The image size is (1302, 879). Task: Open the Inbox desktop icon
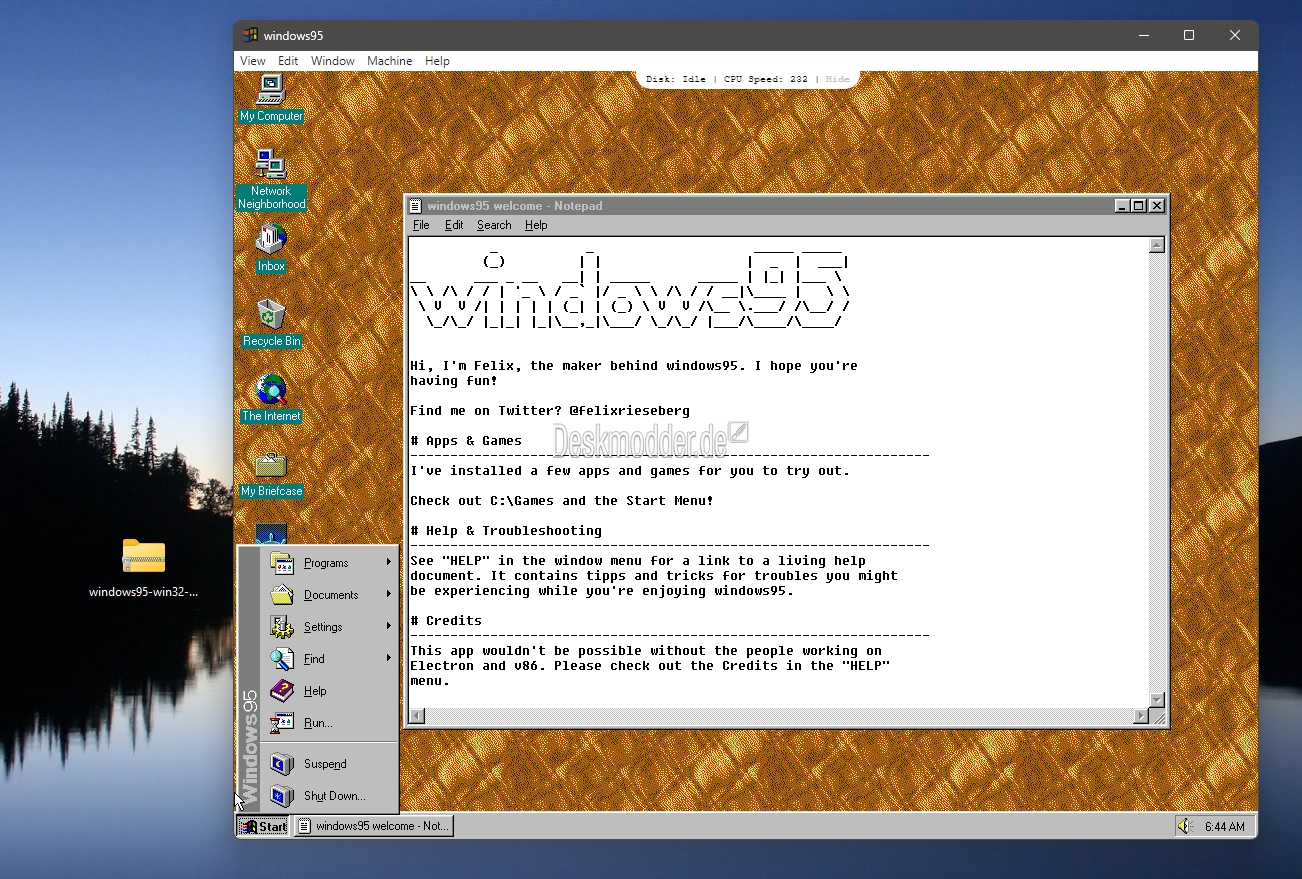(271, 248)
